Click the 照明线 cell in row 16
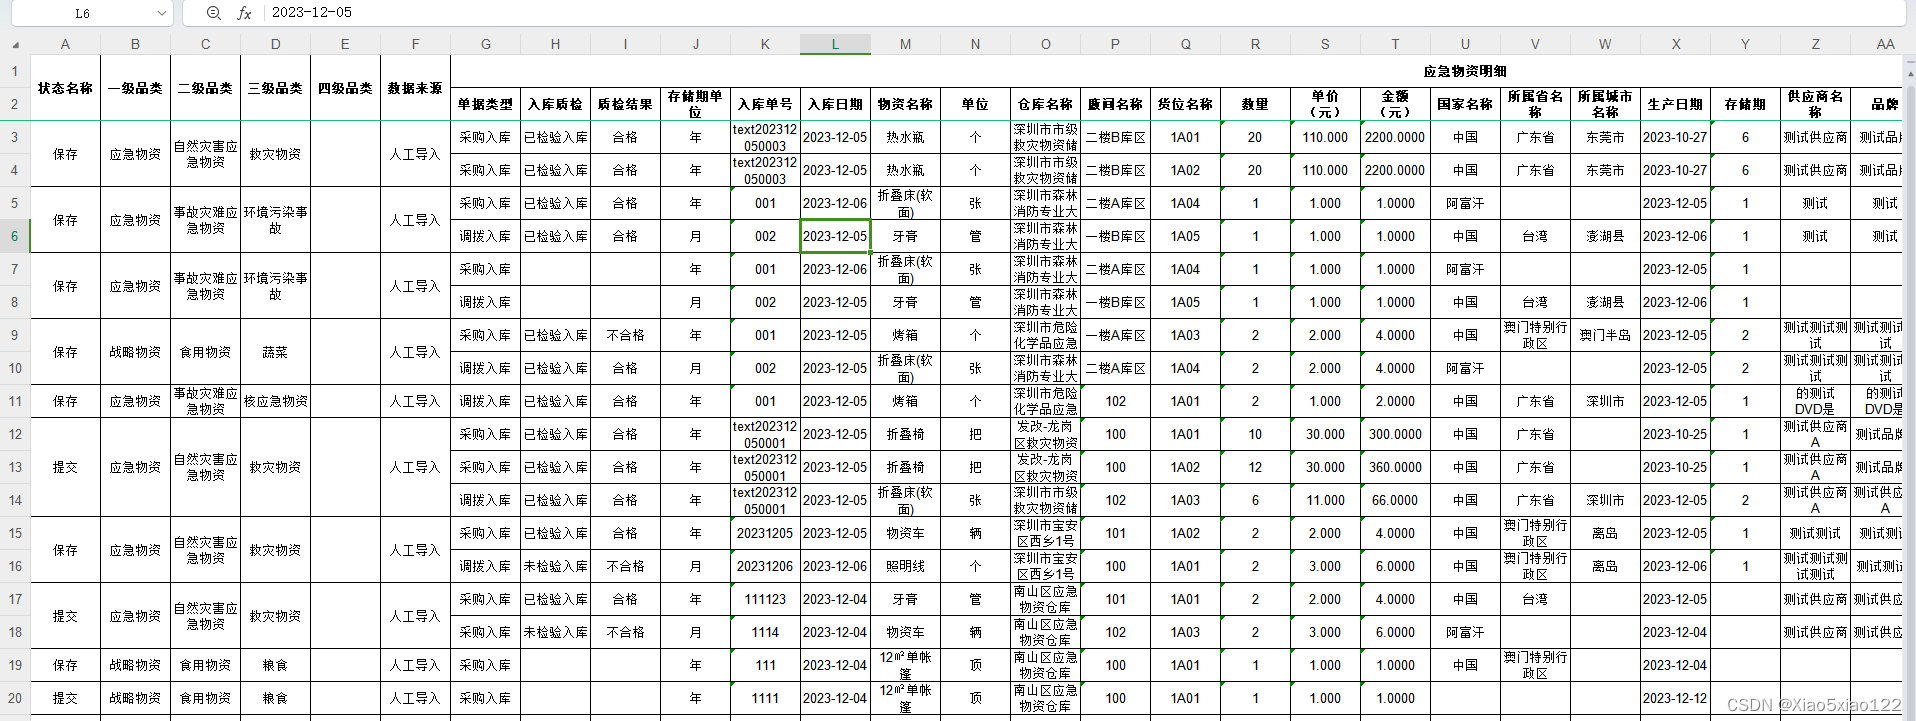1916x721 pixels. [x=905, y=566]
